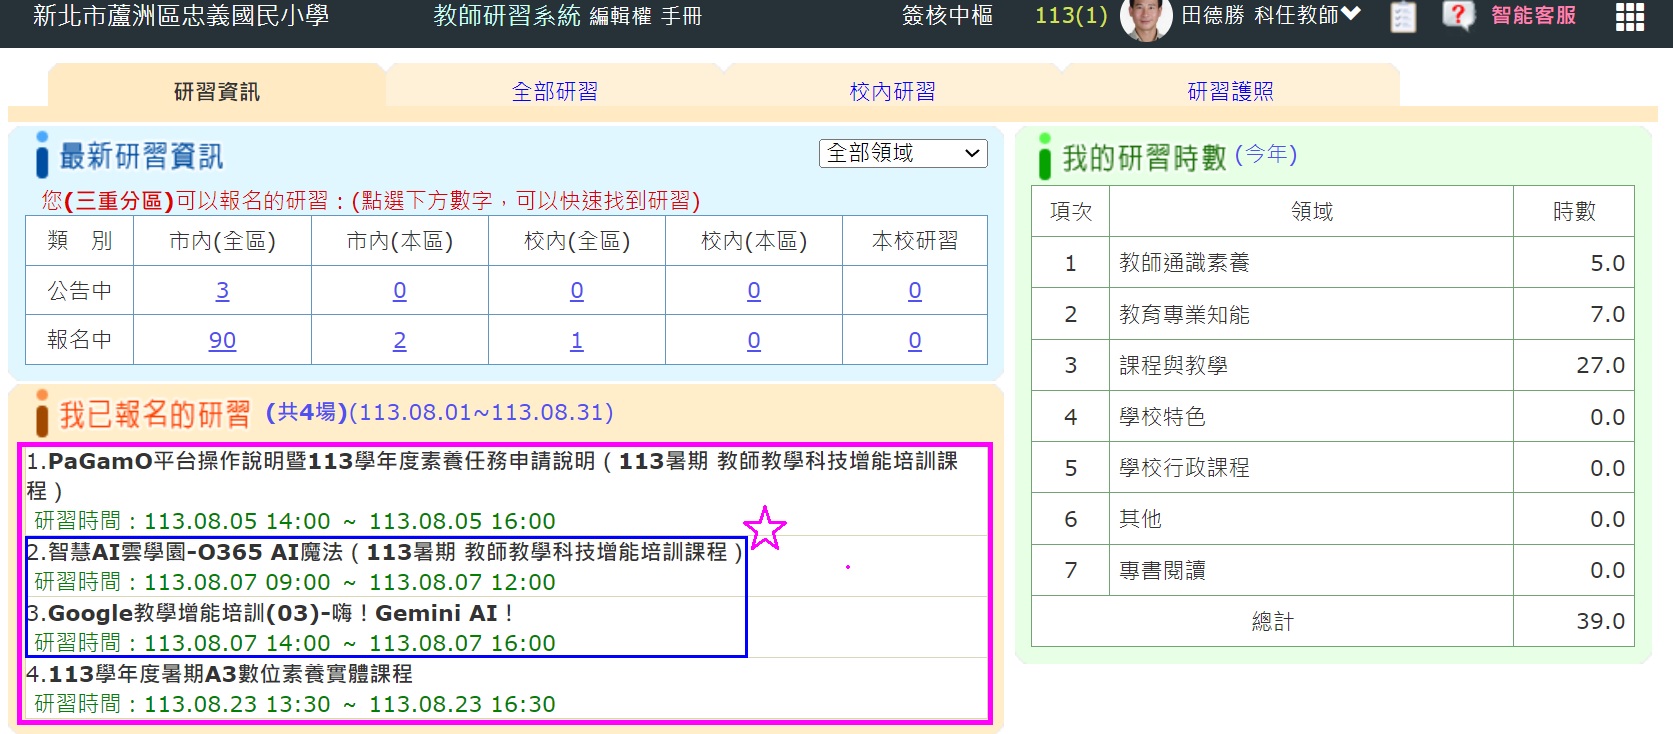Open 智能客服 support link
1673x734 pixels.
[x=1533, y=15]
